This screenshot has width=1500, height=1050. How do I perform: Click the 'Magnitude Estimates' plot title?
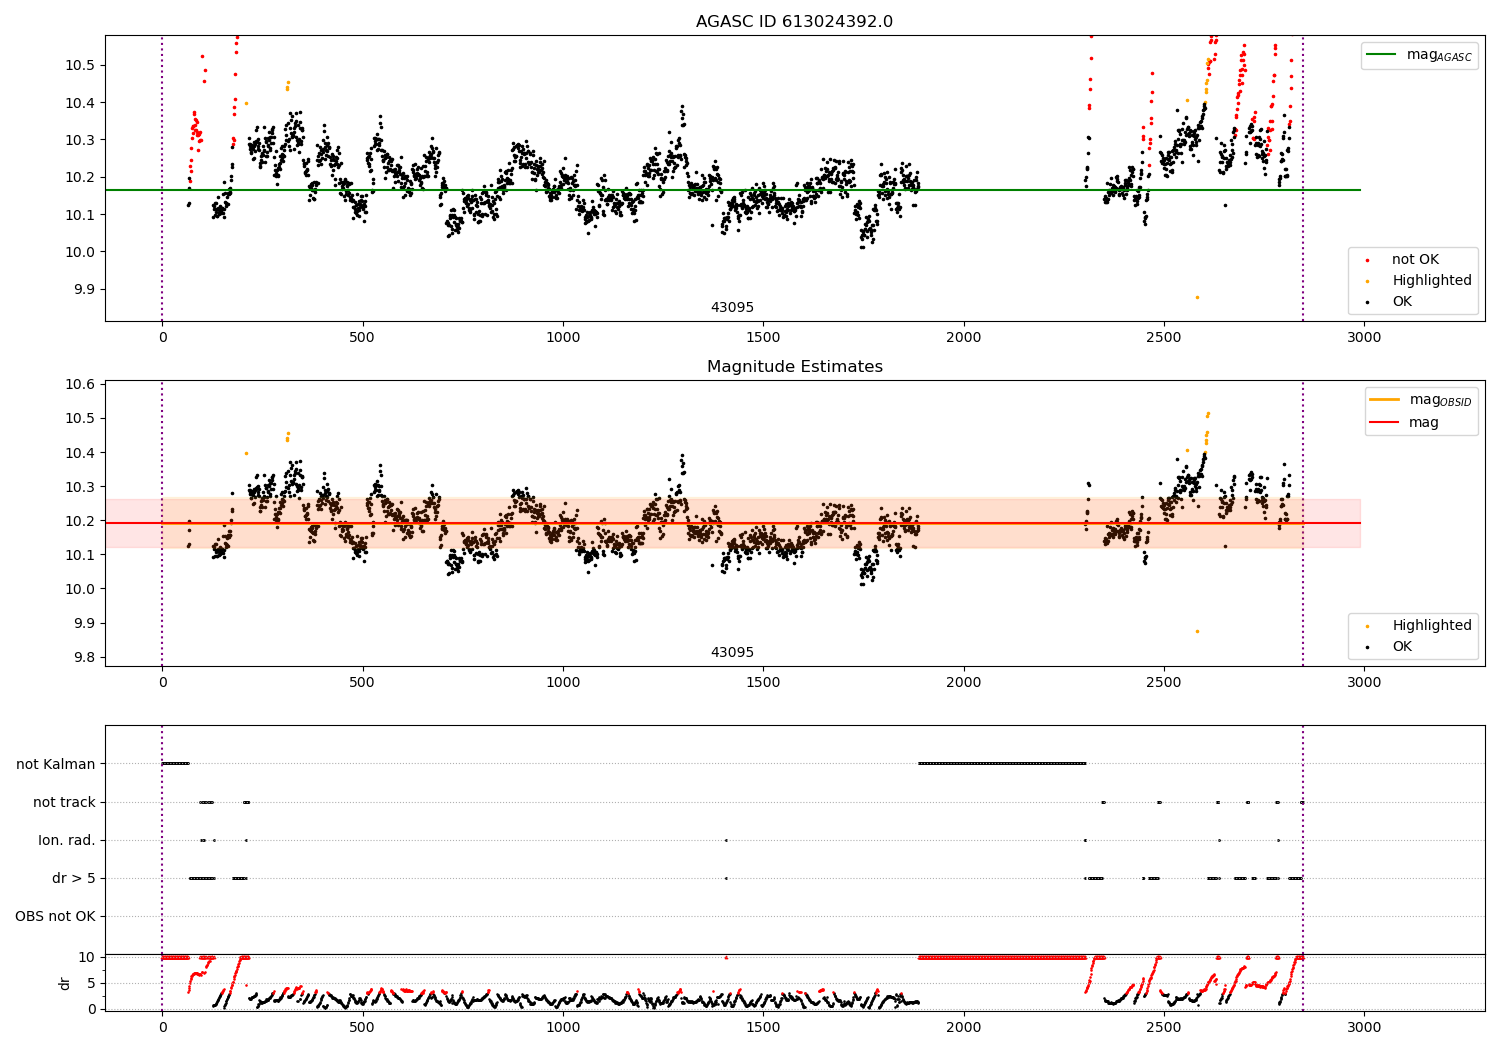point(794,367)
